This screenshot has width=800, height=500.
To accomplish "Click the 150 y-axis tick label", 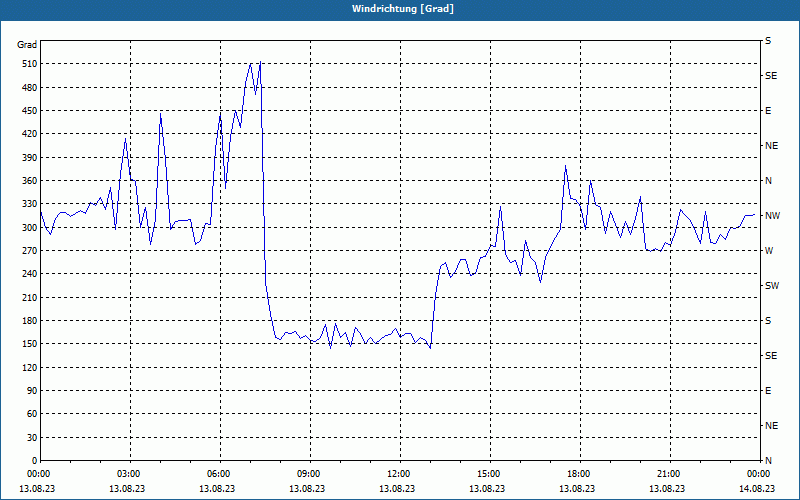I will pyautogui.click(x=29, y=344).
